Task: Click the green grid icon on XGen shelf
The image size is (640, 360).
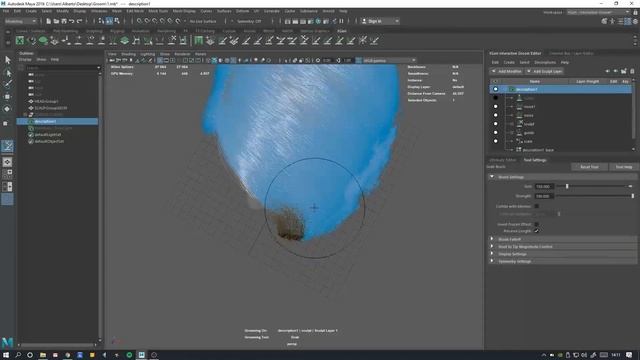Action: tap(198, 40)
